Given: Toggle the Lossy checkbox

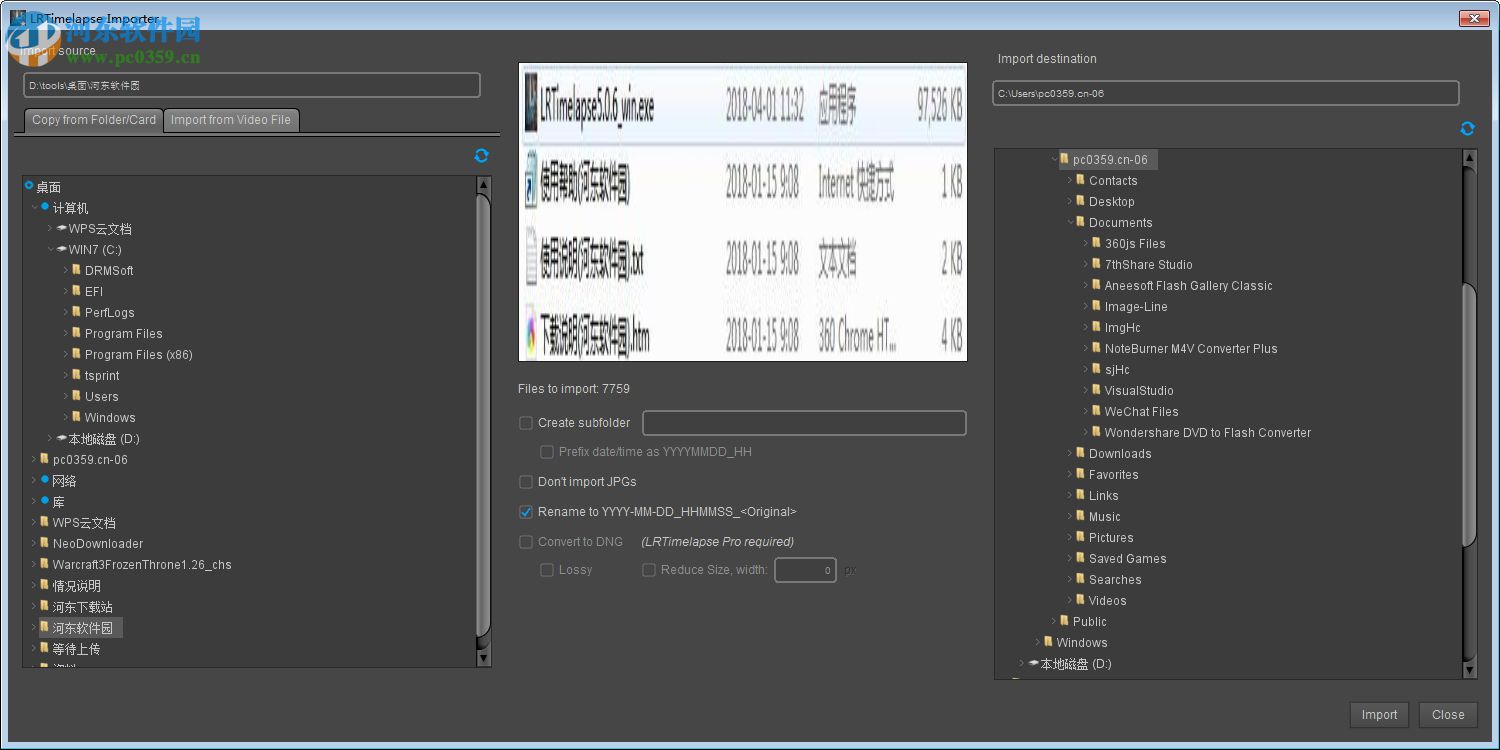Looking at the screenshot, I should [547, 570].
